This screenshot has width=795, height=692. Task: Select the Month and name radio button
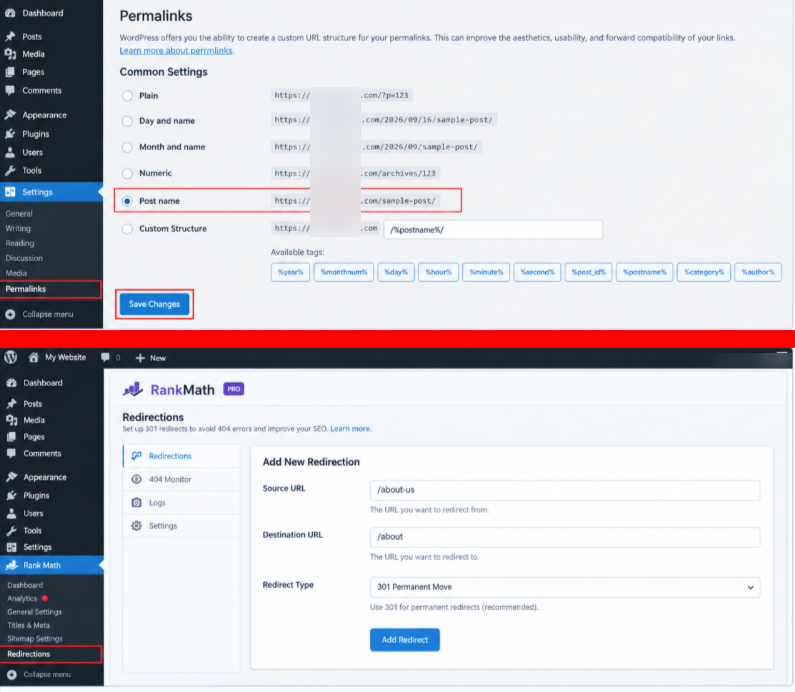pos(127,147)
